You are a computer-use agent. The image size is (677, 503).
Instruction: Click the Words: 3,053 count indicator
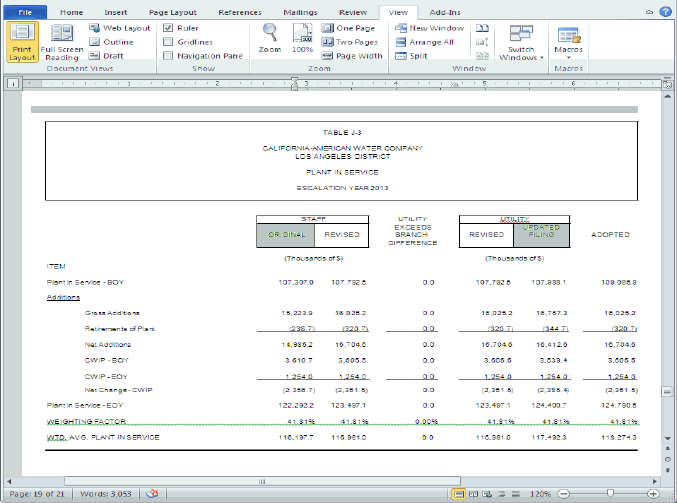pyautogui.click(x=105, y=494)
